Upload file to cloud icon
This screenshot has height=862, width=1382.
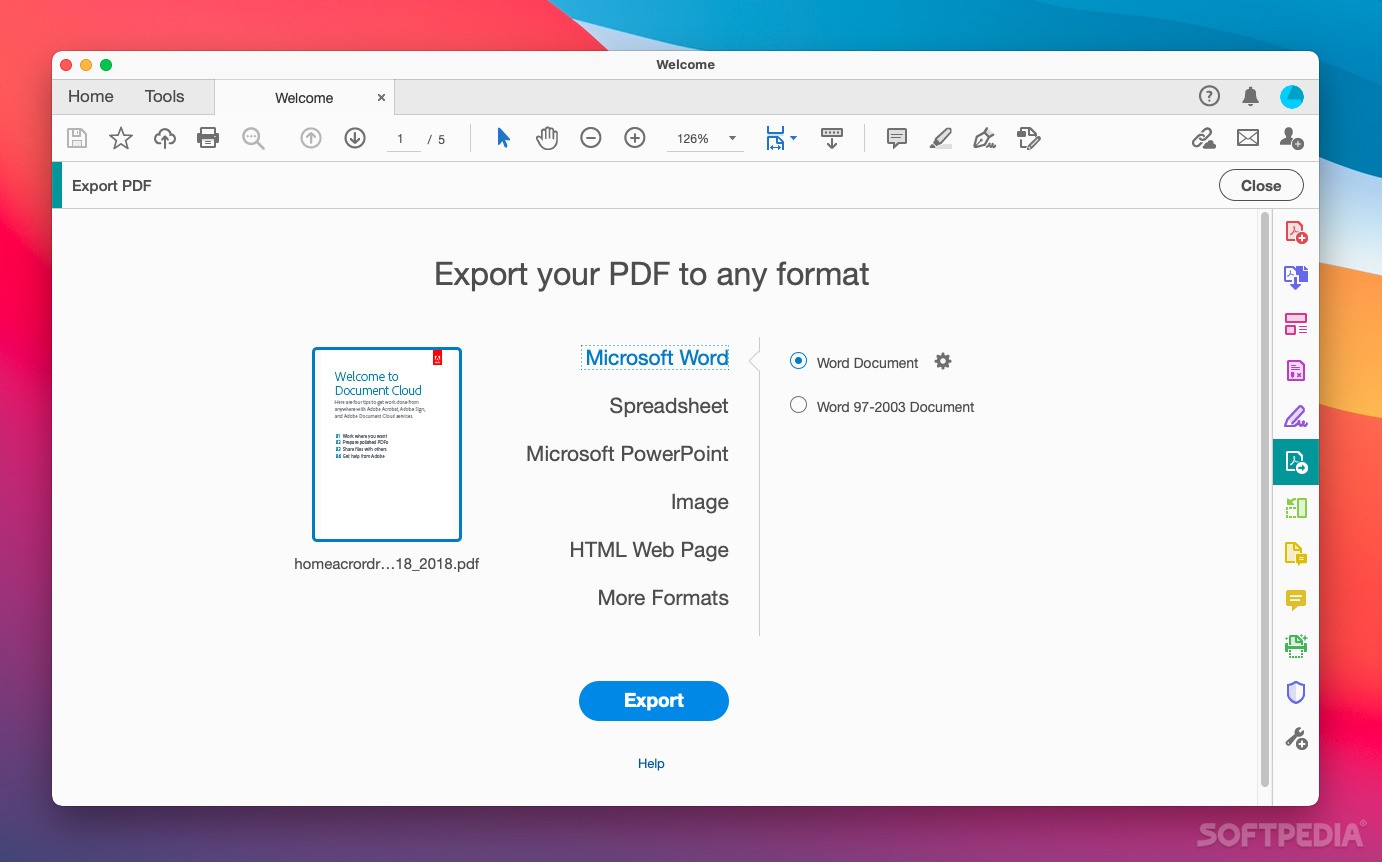(165, 138)
